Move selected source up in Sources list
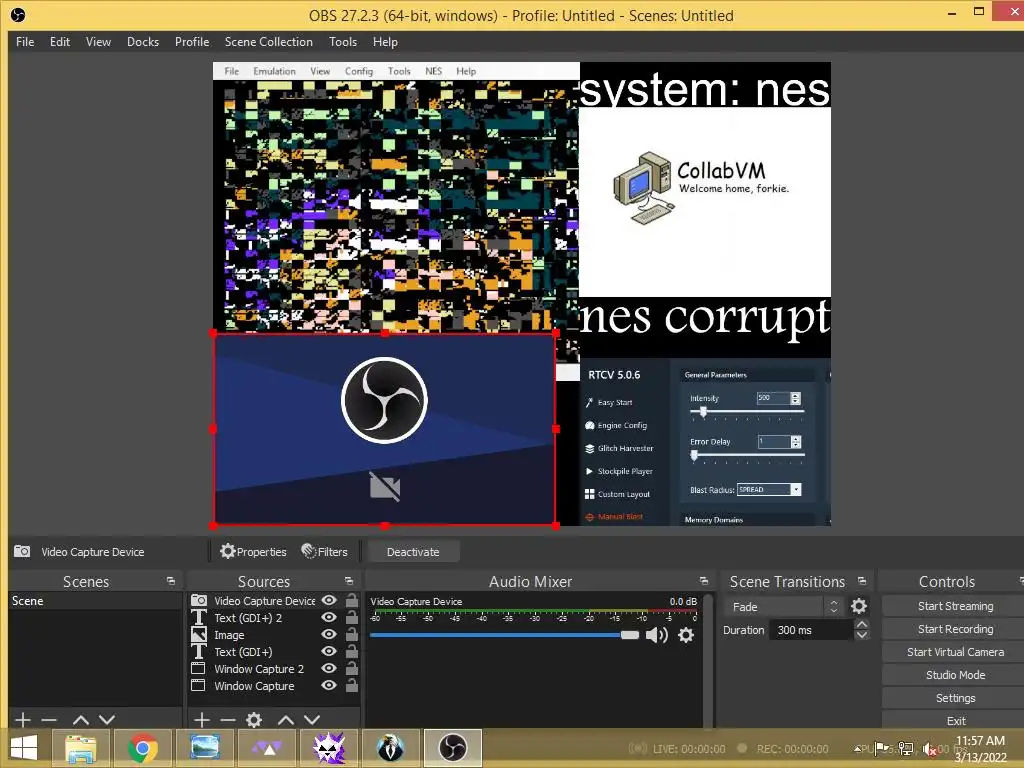The width and height of the screenshot is (1024, 768). click(x=286, y=720)
